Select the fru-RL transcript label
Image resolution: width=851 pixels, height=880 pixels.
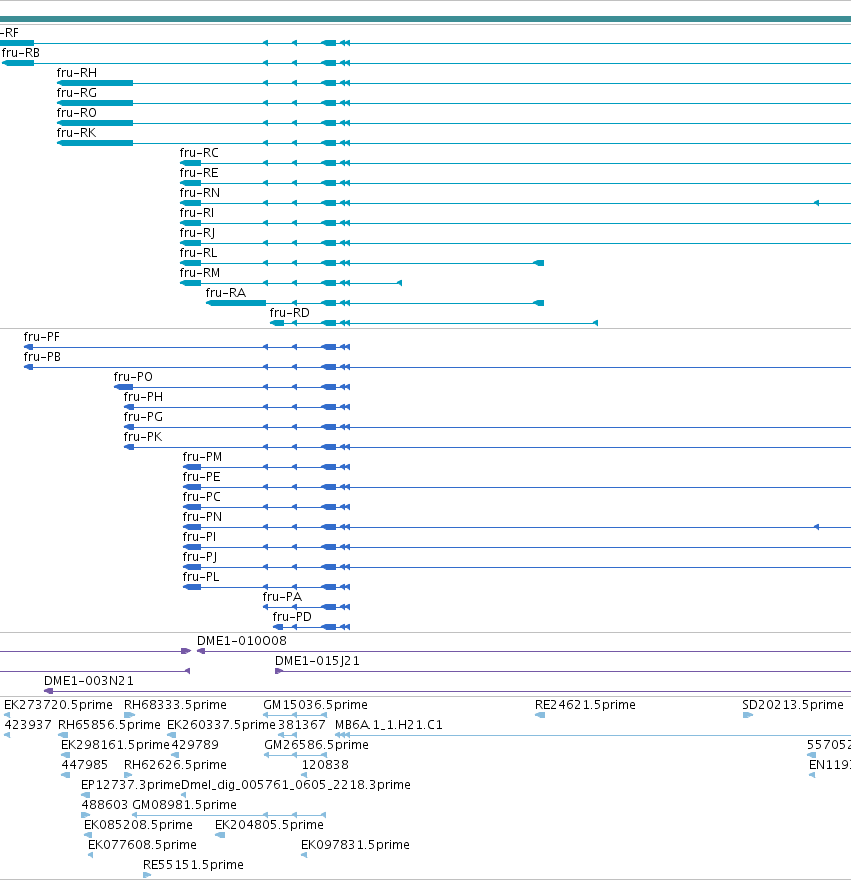point(199,253)
